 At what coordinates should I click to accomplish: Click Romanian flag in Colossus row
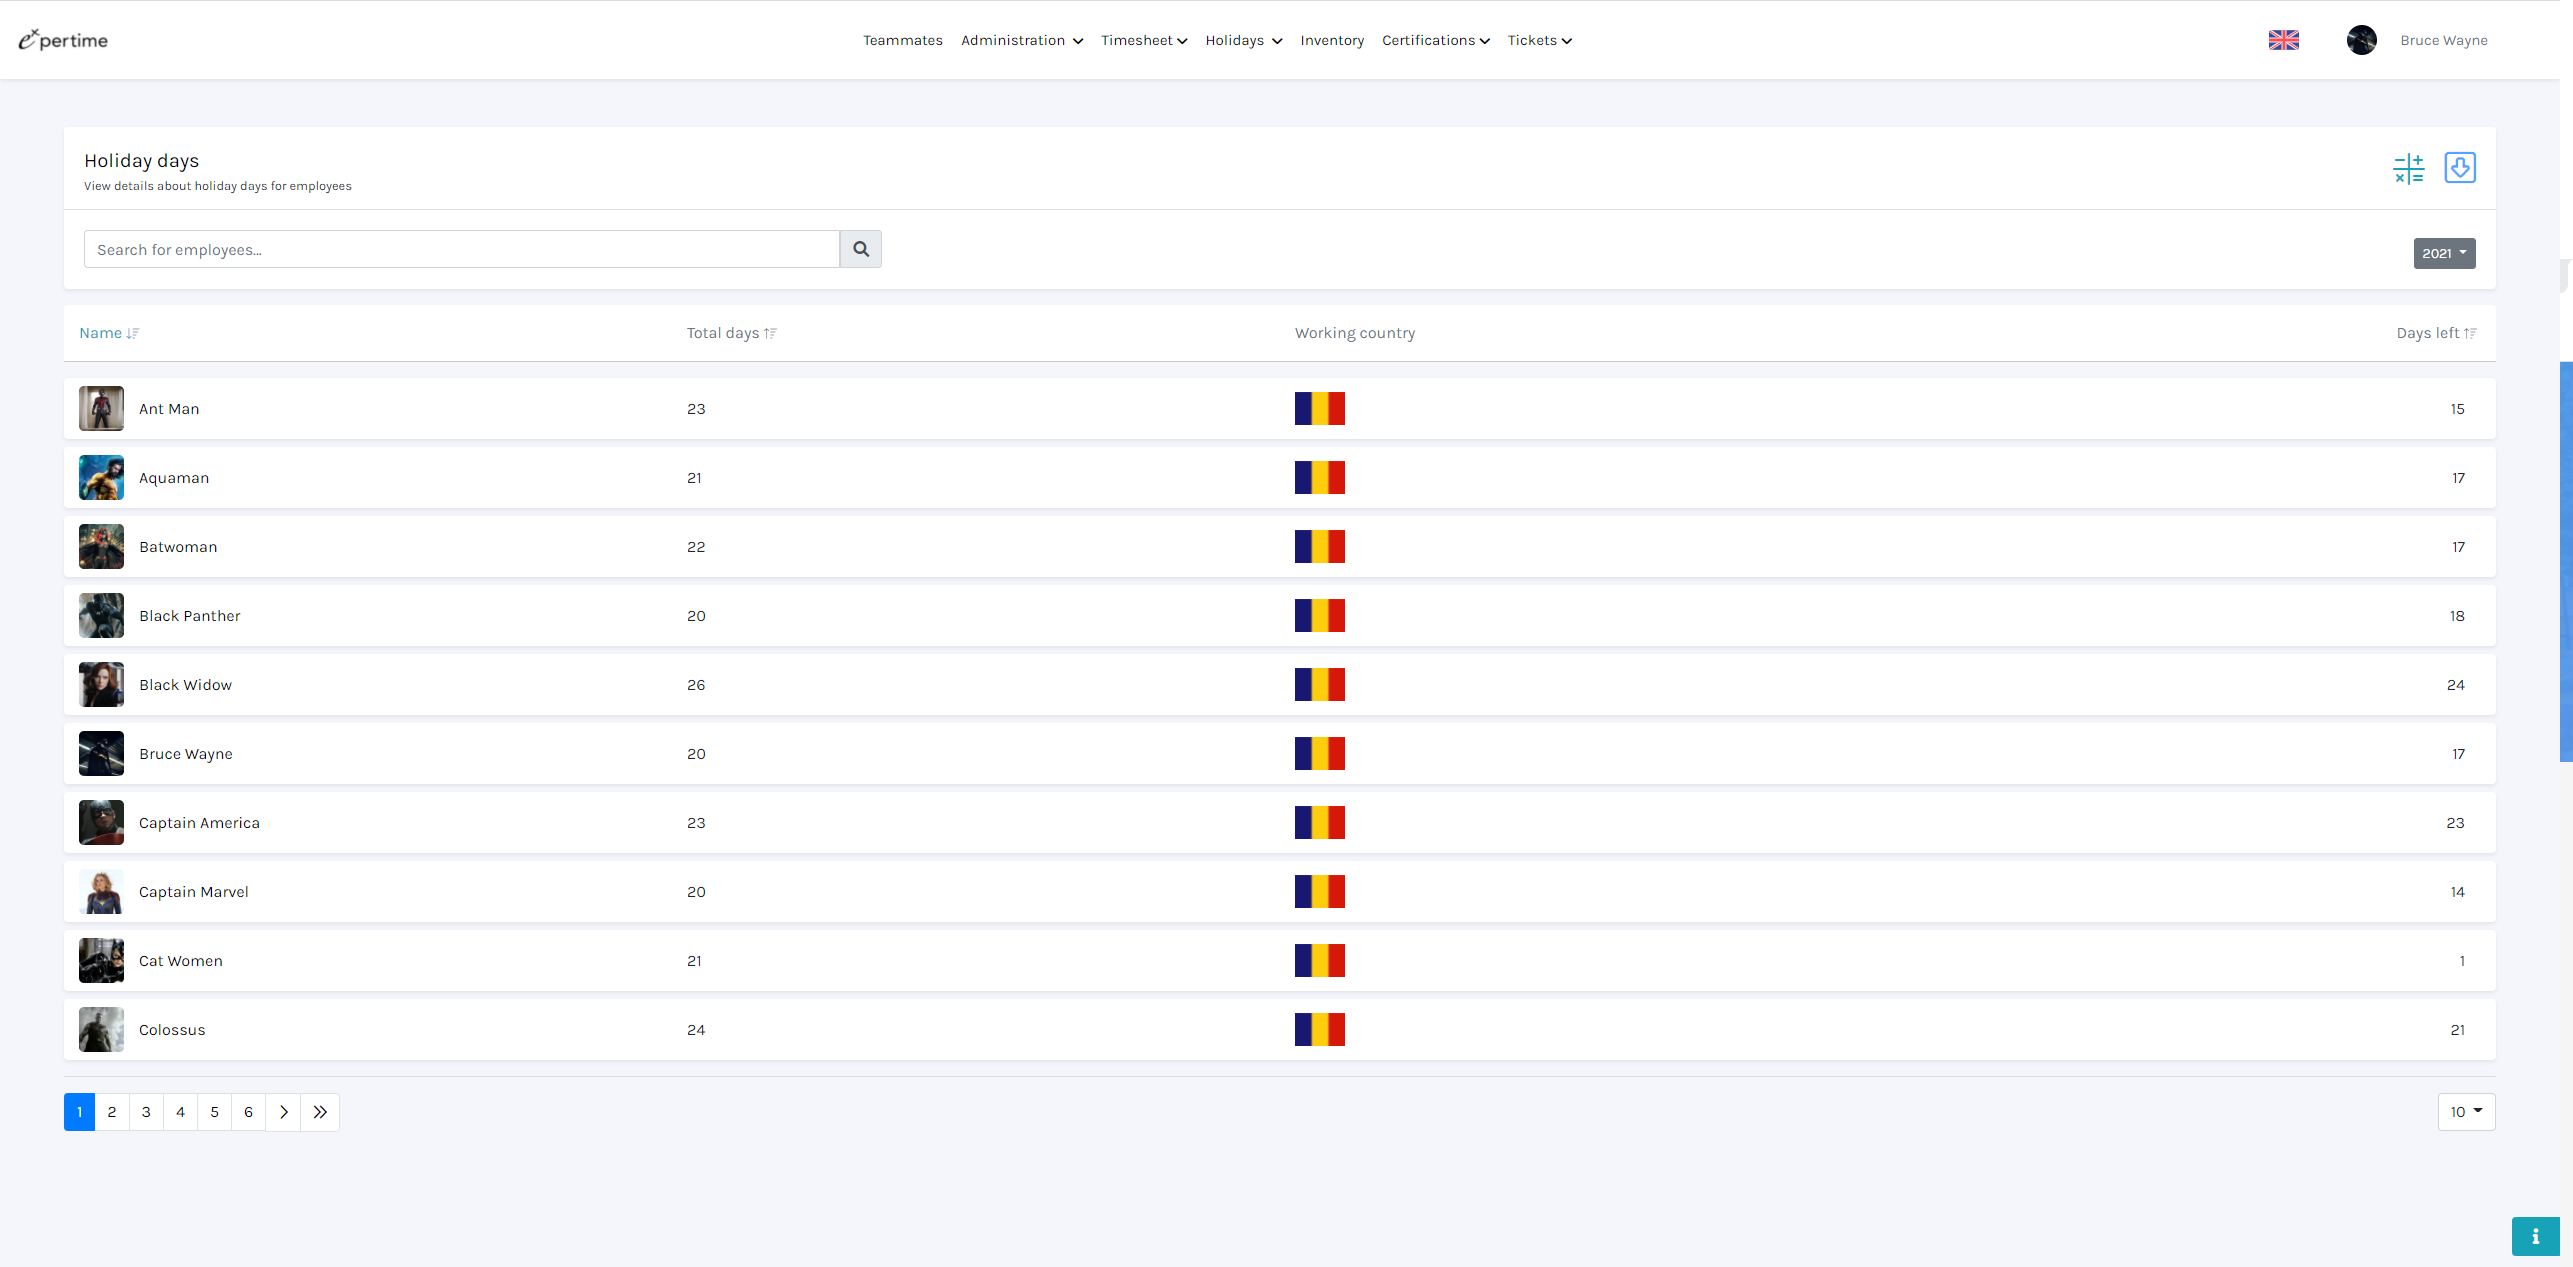1319,1029
